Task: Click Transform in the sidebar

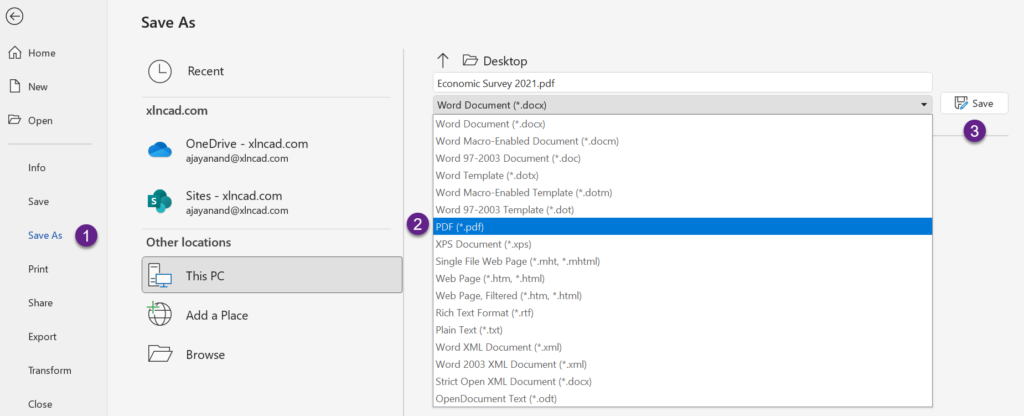Action: (x=50, y=370)
